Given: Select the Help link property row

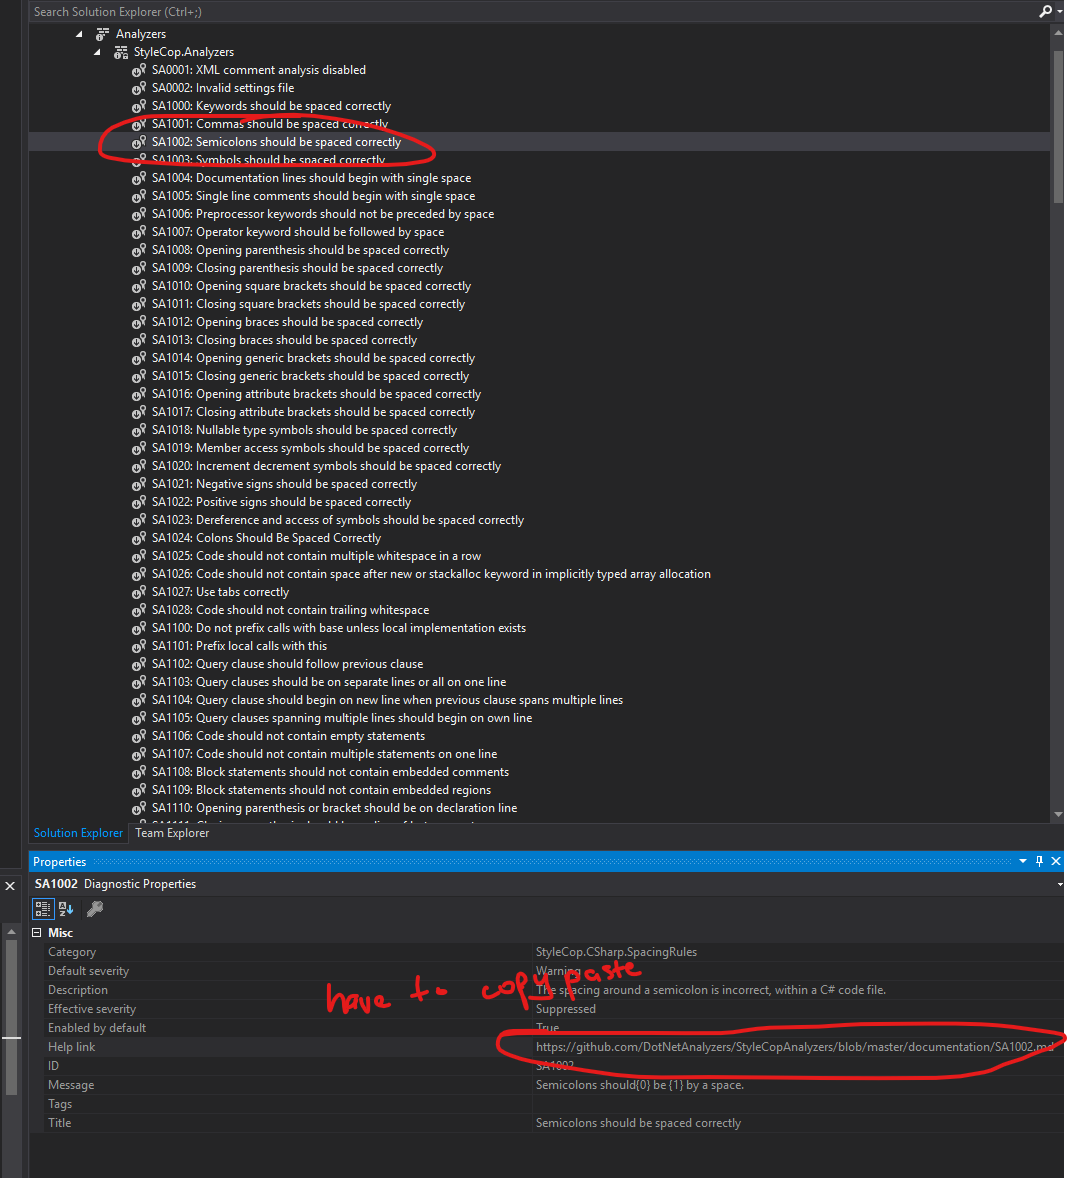Looking at the screenshot, I should point(547,1047).
